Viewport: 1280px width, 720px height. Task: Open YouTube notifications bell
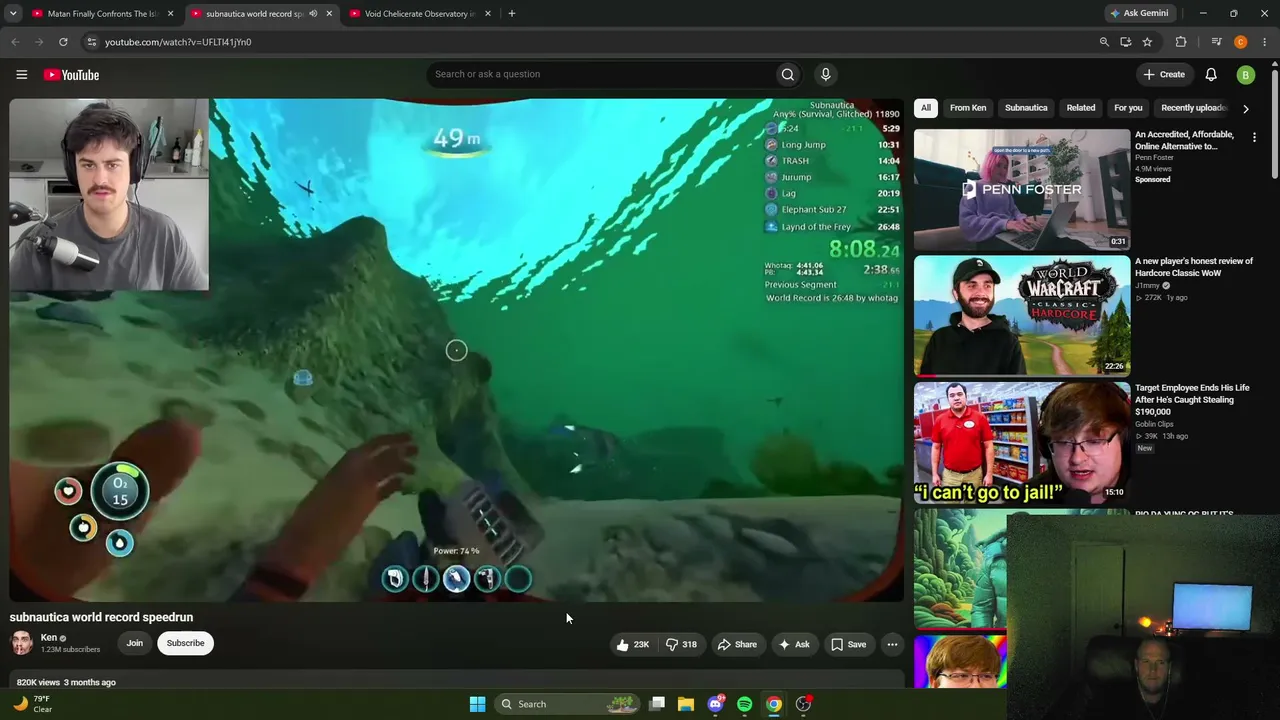1211,75
